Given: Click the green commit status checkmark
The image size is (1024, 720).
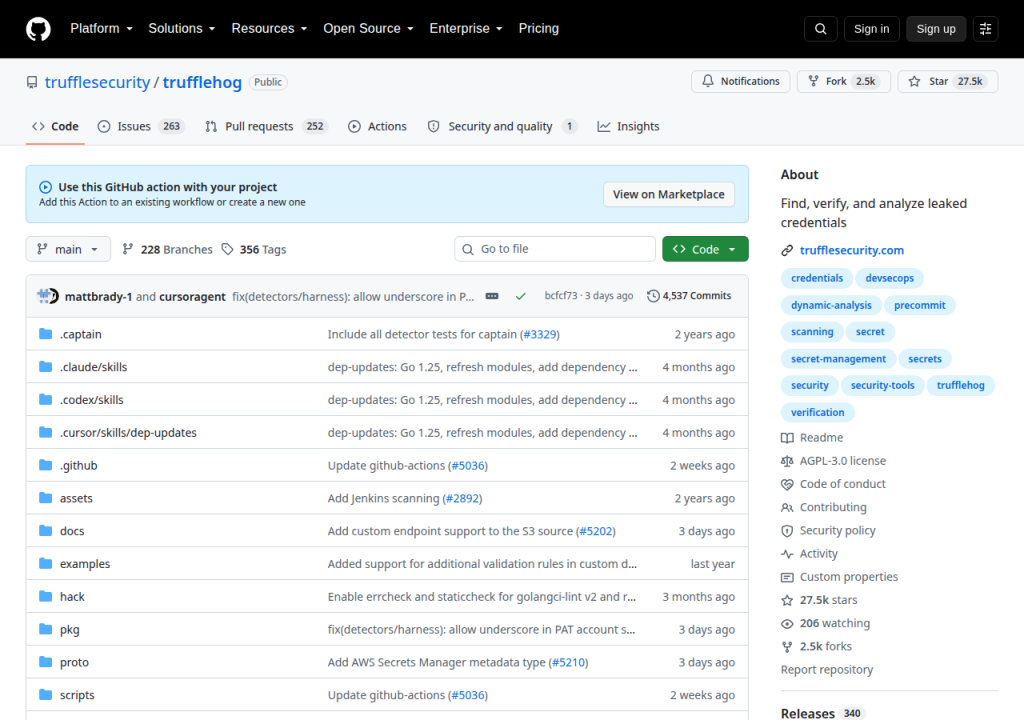Looking at the screenshot, I should tap(520, 296).
